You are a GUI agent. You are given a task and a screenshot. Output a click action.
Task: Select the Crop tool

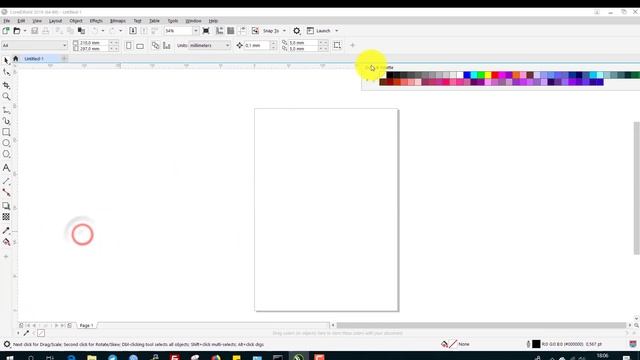coord(6,85)
